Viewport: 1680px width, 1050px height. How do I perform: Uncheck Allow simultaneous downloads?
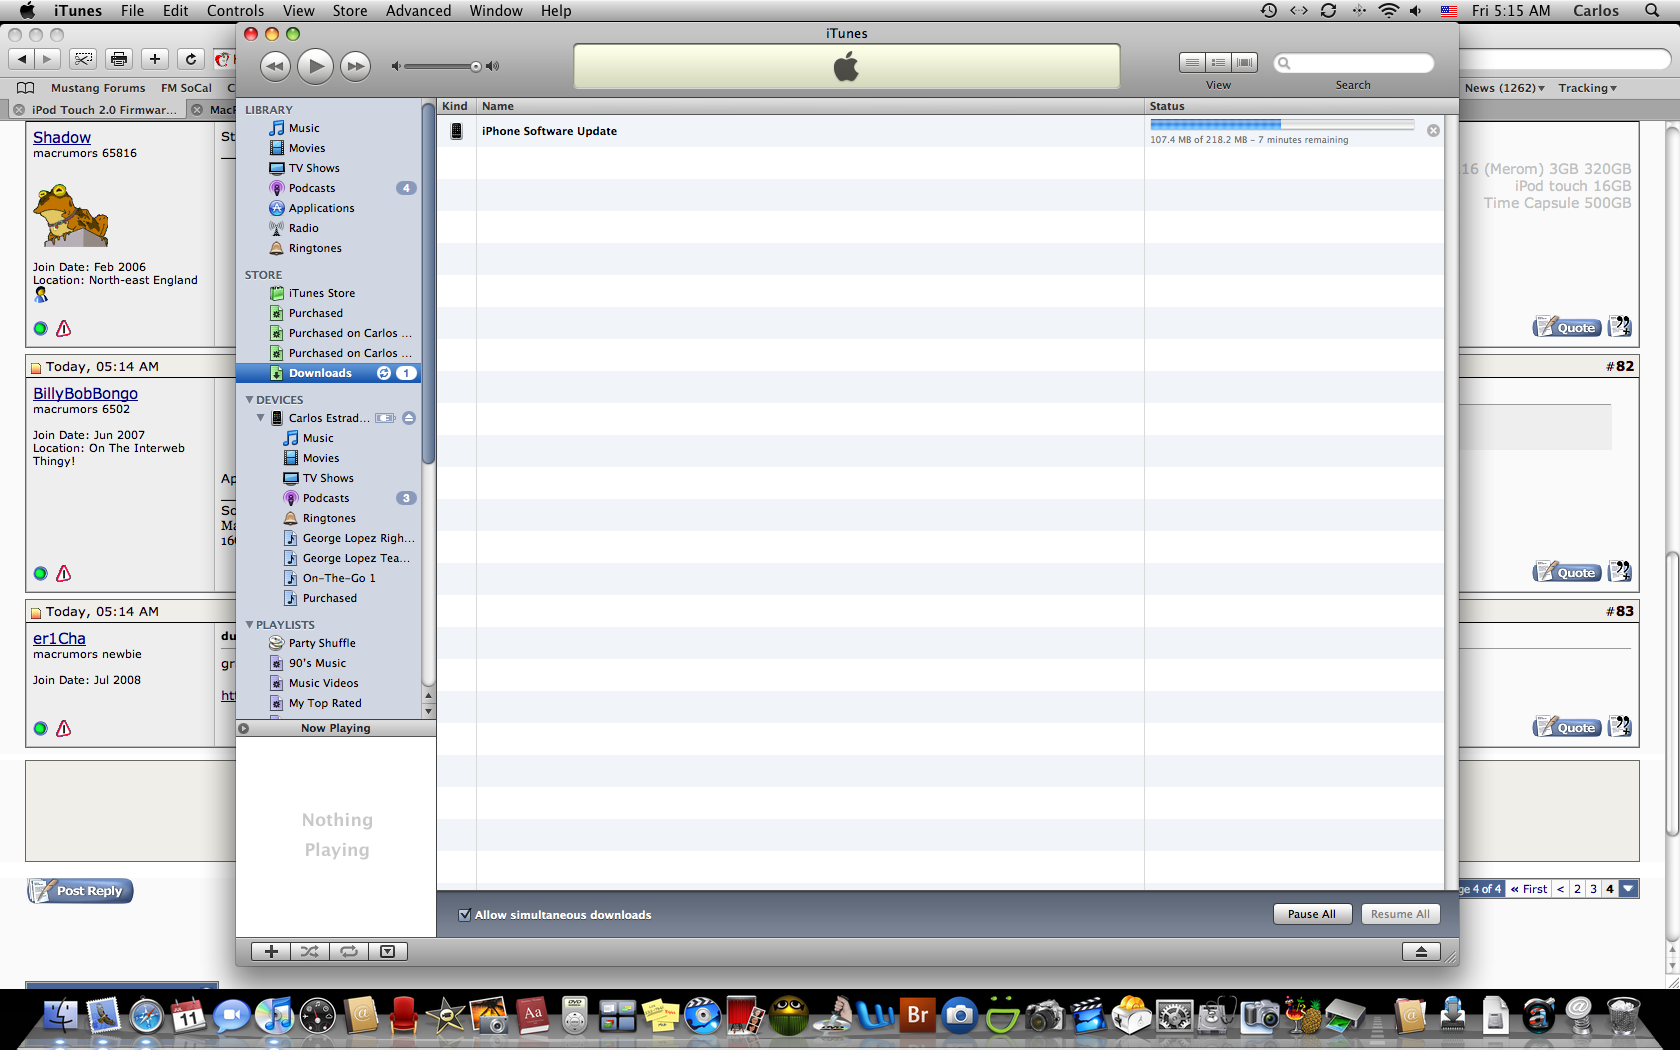click(x=464, y=915)
